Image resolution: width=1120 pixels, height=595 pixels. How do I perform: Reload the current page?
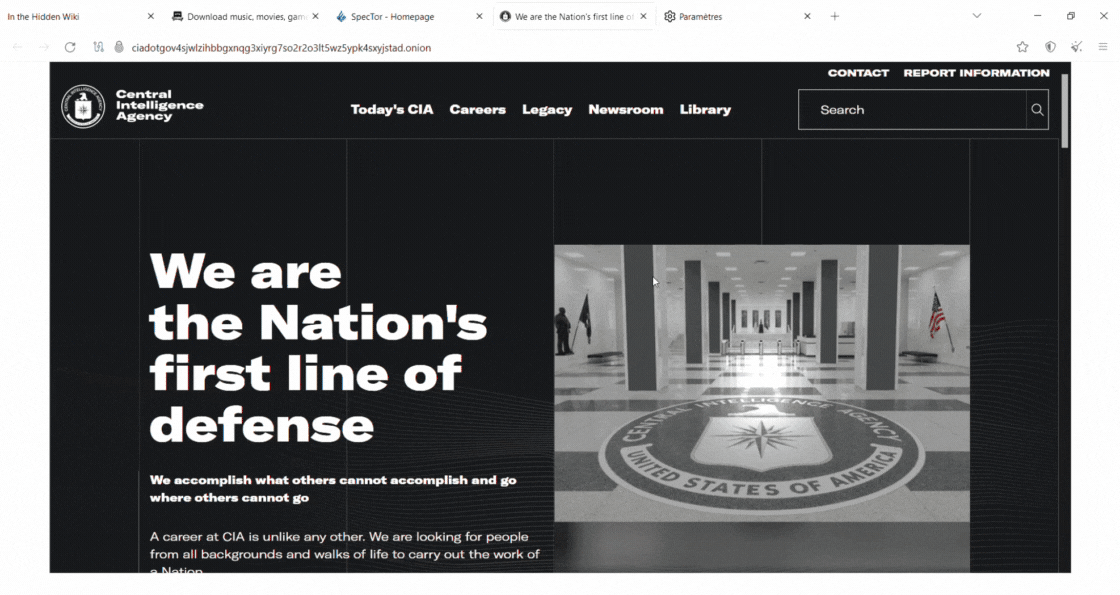[x=70, y=47]
